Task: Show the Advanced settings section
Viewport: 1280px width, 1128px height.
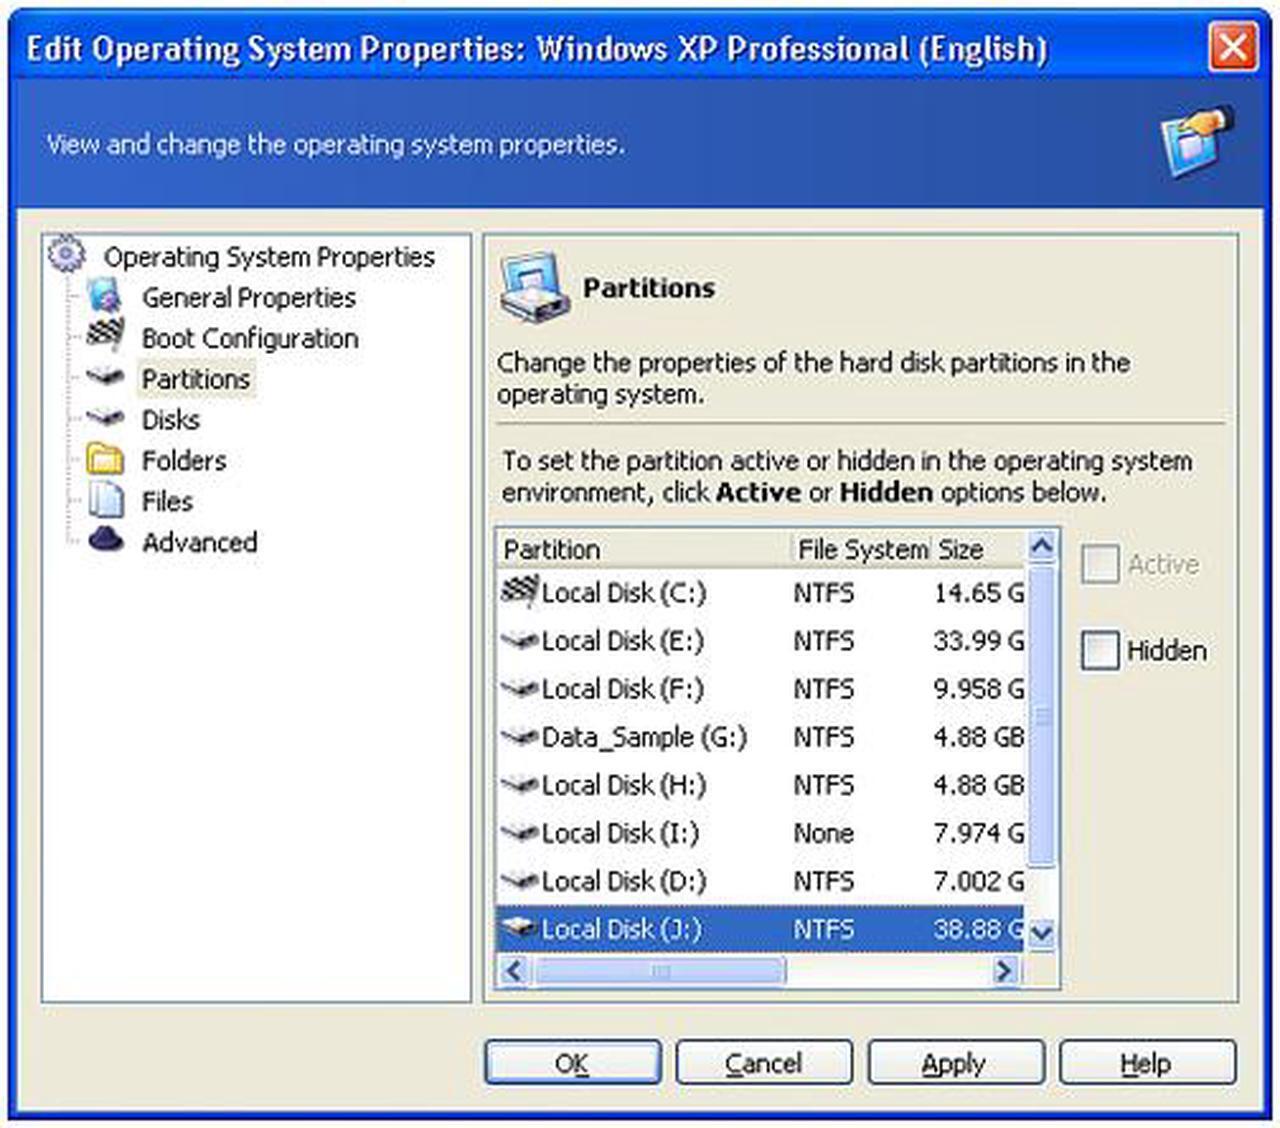Action: pos(199,543)
